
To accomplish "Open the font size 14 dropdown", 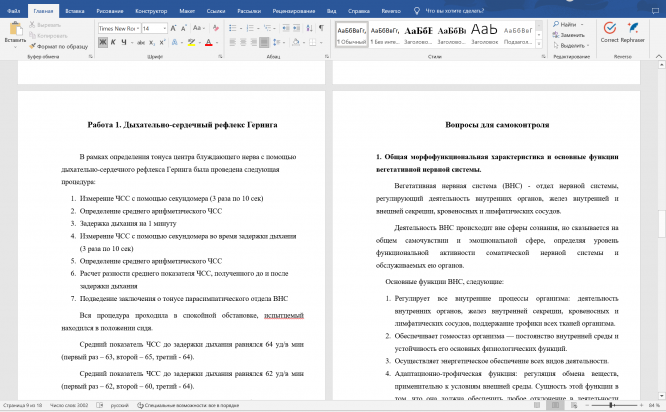I will (162, 29).
